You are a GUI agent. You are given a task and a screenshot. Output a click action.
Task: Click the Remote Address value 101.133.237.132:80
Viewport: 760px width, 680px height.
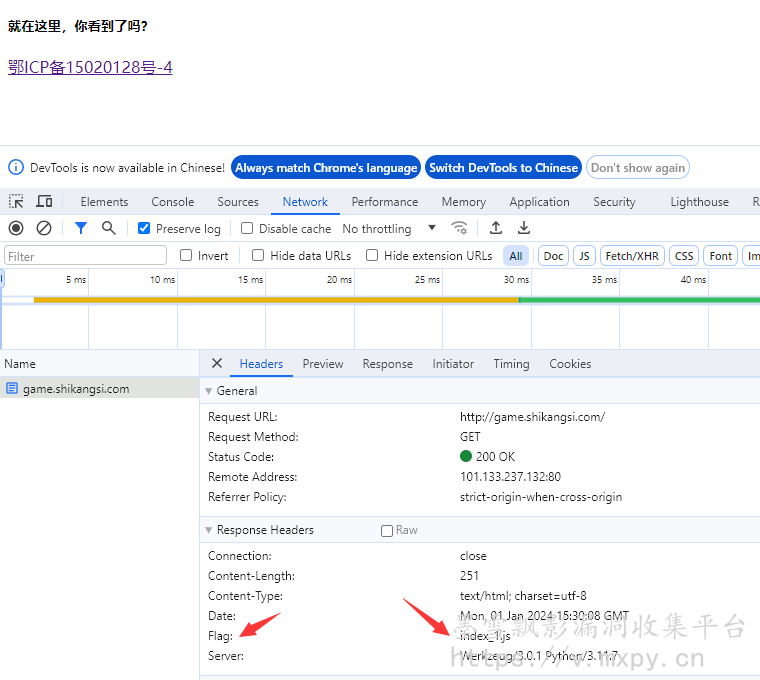pos(510,476)
